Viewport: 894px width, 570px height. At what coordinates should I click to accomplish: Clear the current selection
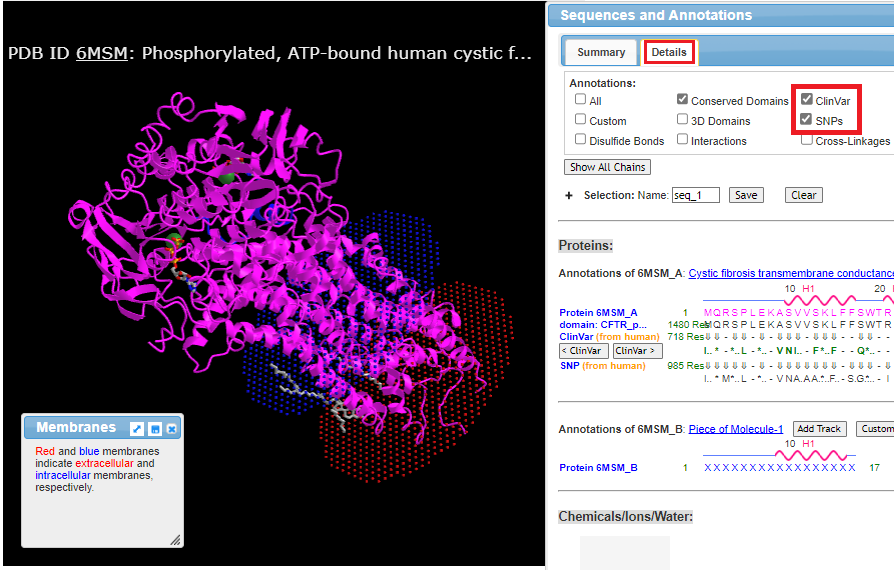(803, 196)
